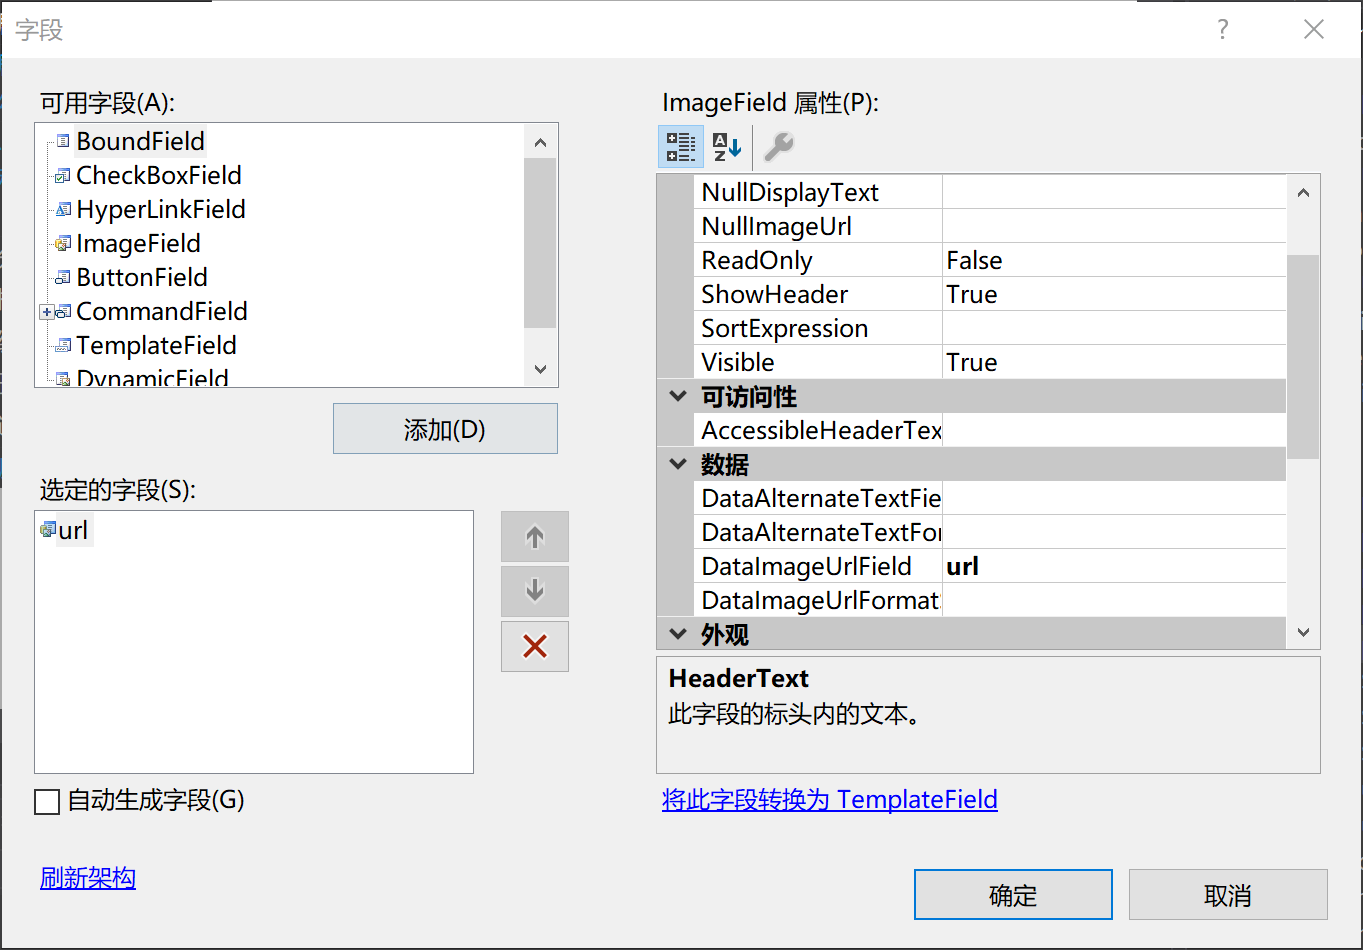Viewport: 1363px width, 950px height.
Task: Expand the CommandField tree node
Action: click(x=46, y=312)
